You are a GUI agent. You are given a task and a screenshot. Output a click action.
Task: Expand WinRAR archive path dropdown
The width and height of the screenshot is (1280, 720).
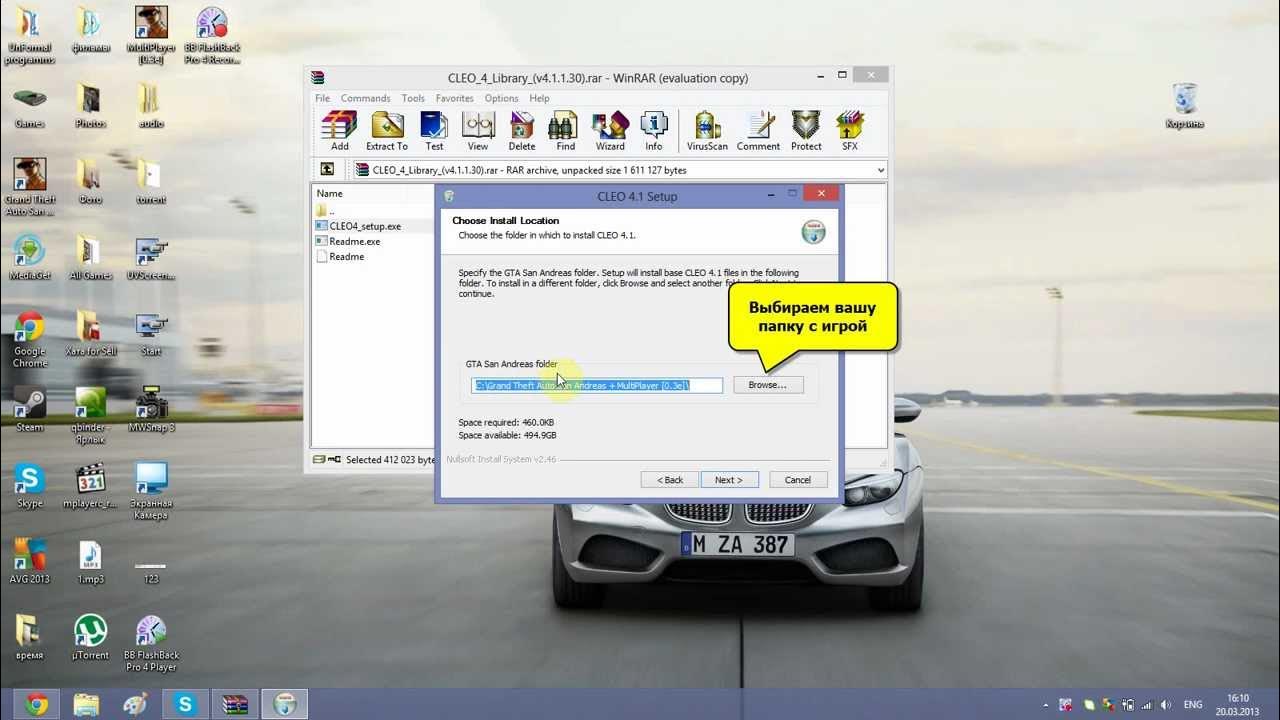click(x=880, y=170)
